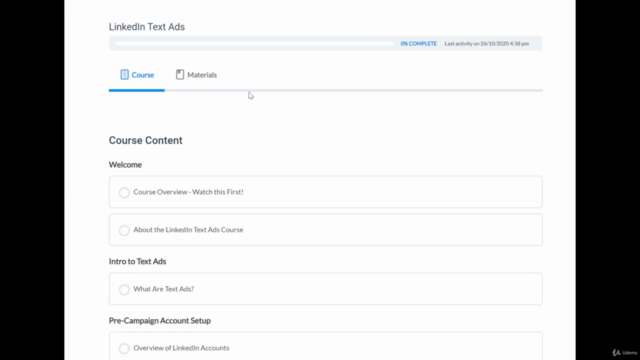This screenshot has height=360, width=640.
Task: Click the Intro to Text Ads heading
Action: coord(137,261)
